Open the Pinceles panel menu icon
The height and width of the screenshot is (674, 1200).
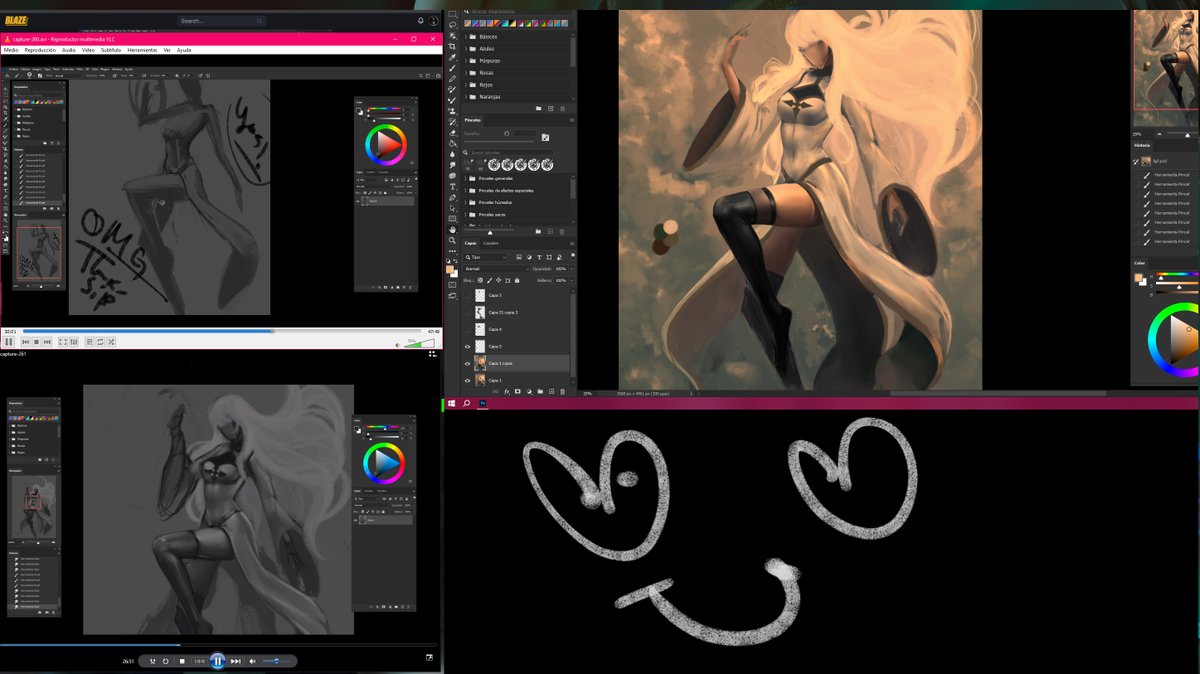(x=572, y=120)
